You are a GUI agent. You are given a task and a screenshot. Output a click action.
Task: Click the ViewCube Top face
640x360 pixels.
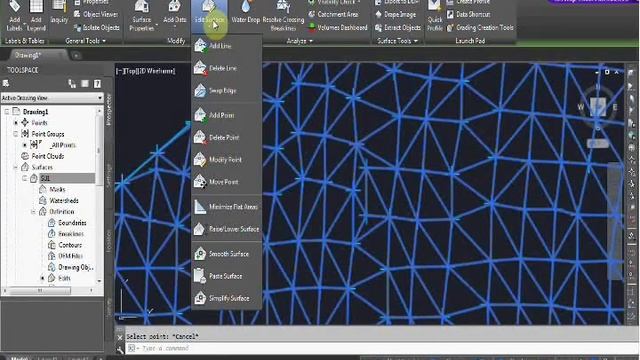coord(598,107)
